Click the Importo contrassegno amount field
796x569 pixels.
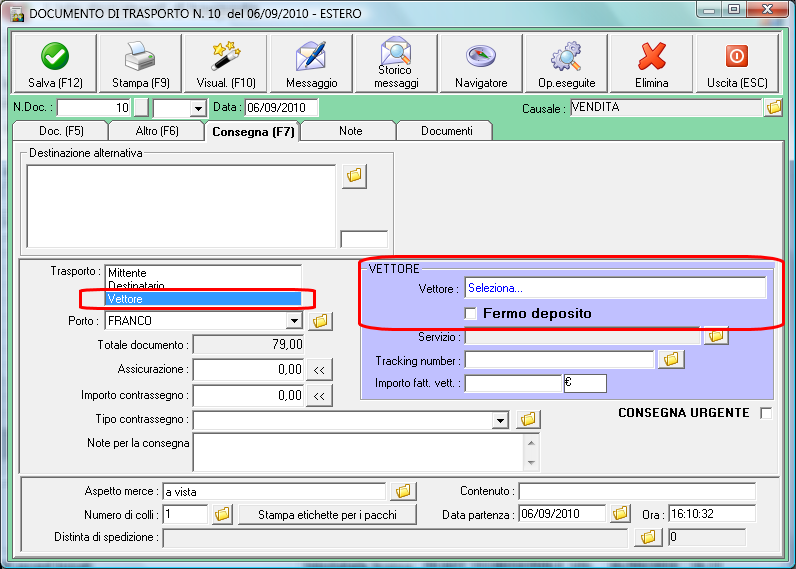coord(249,395)
